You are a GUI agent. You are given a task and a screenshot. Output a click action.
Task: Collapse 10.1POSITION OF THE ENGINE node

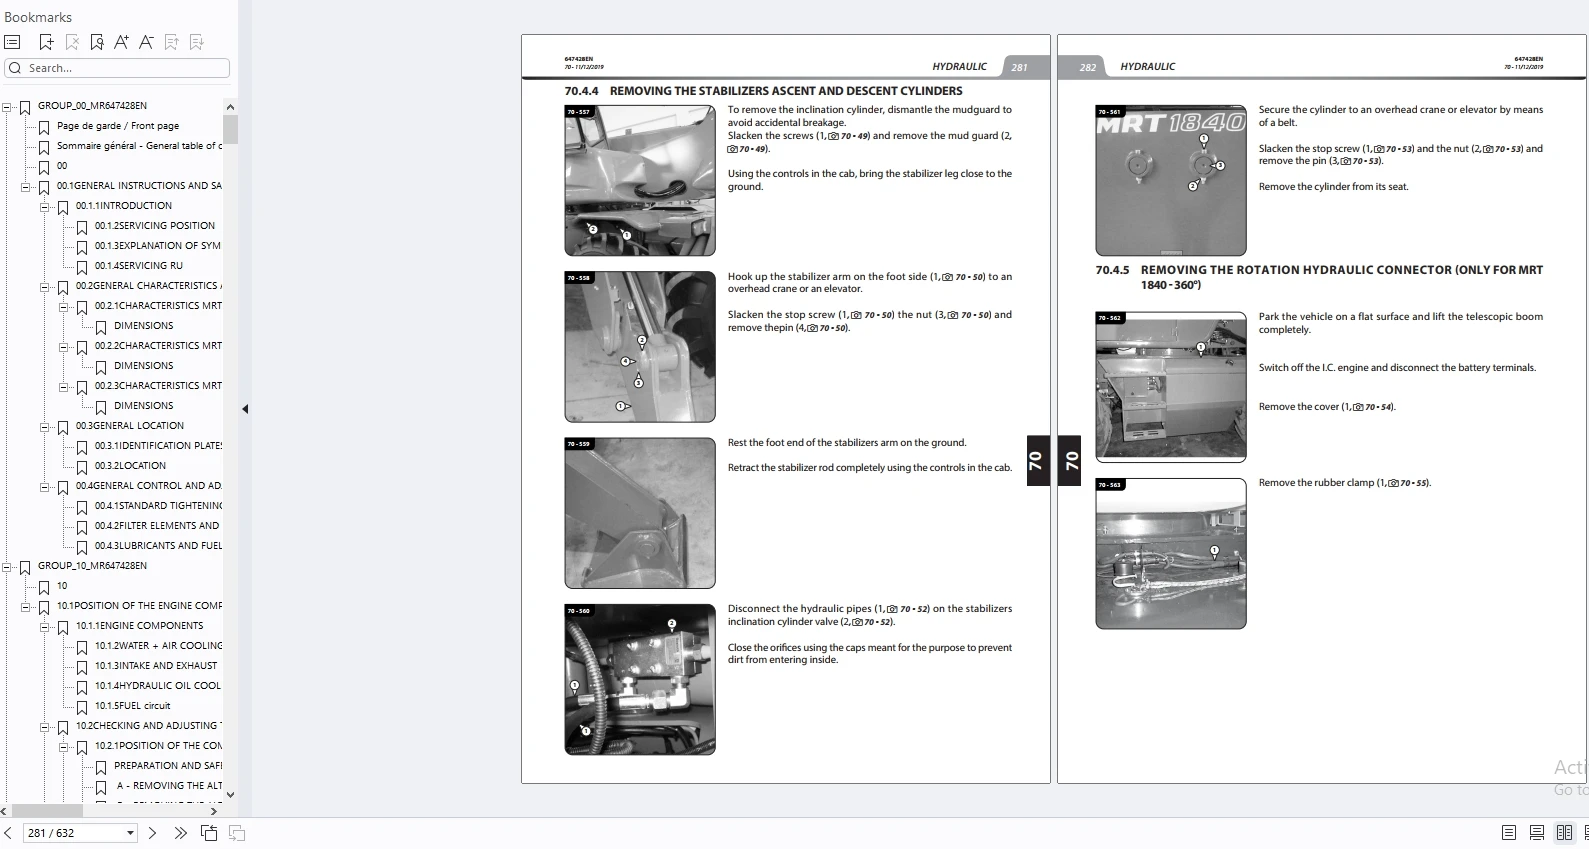point(26,606)
